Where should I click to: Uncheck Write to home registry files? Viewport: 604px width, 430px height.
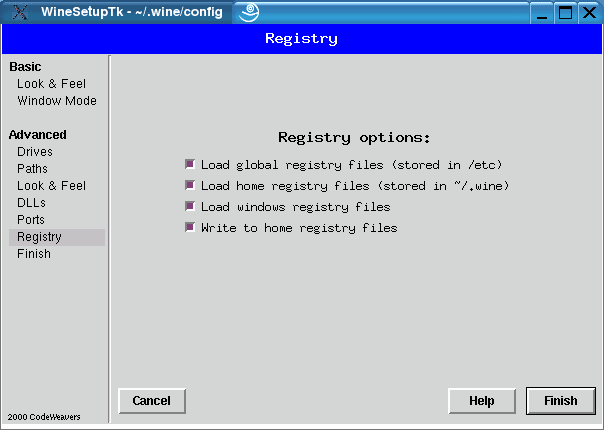(190, 228)
